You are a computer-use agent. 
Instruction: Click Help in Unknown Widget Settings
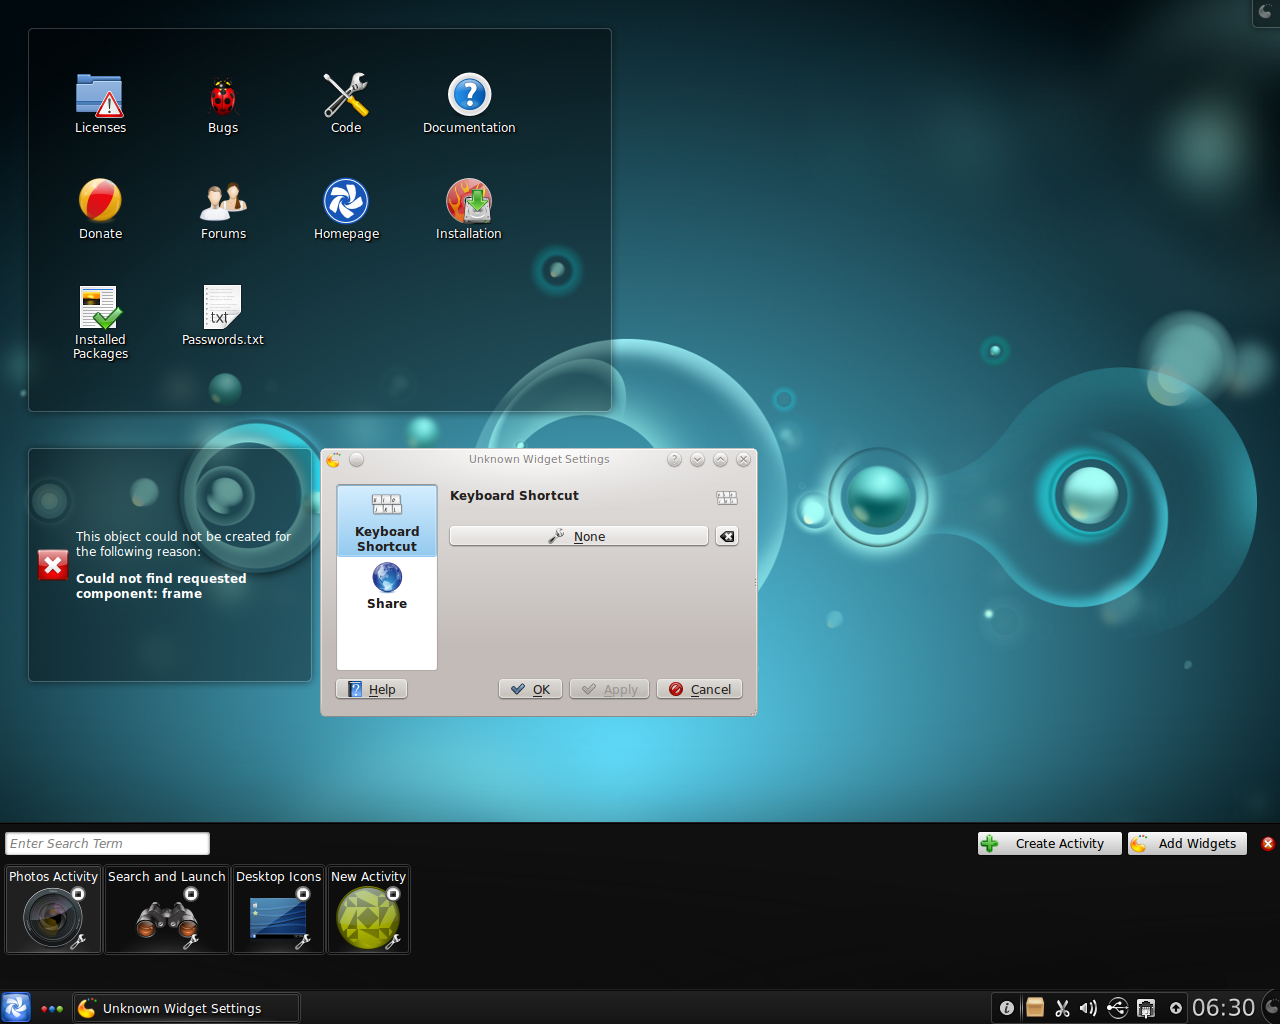tap(371, 689)
